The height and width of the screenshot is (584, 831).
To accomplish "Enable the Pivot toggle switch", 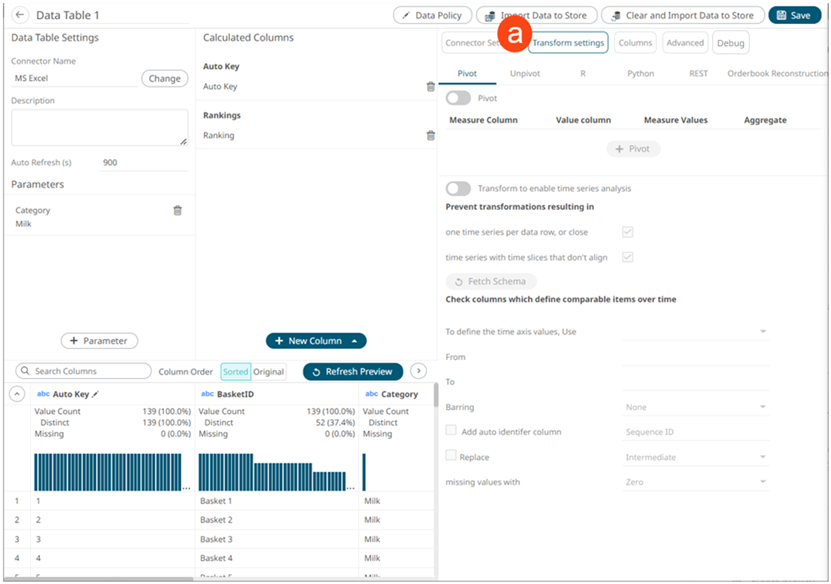I will 458,98.
